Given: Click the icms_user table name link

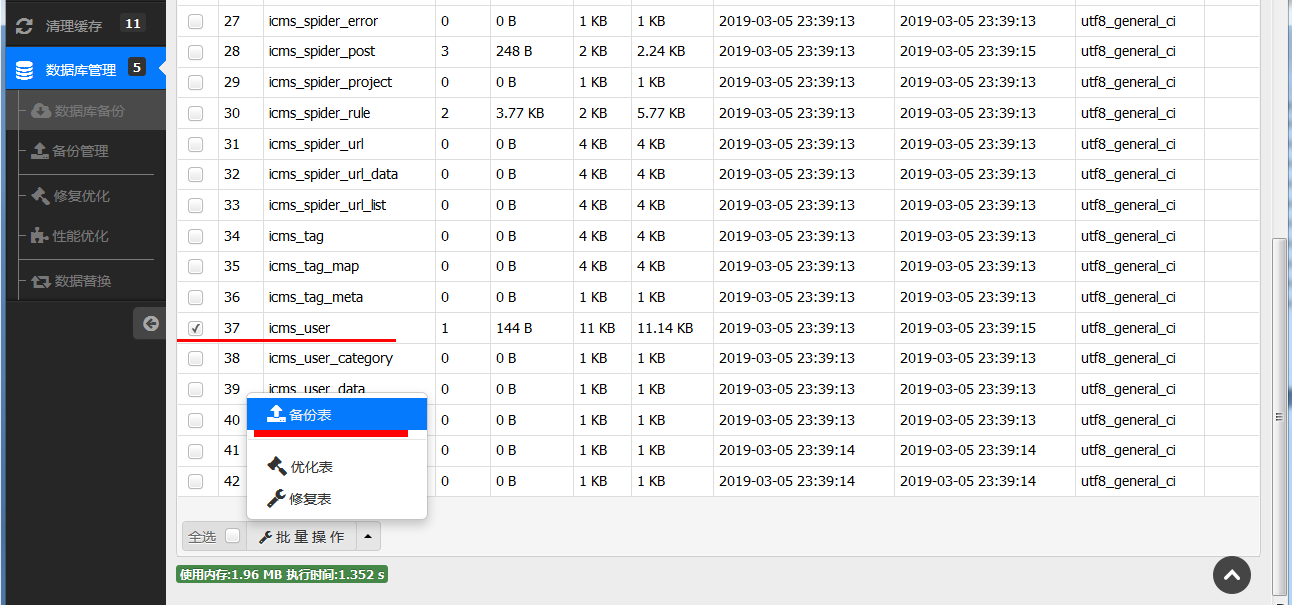Looking at the screenshot, I should tap(297, 327).
